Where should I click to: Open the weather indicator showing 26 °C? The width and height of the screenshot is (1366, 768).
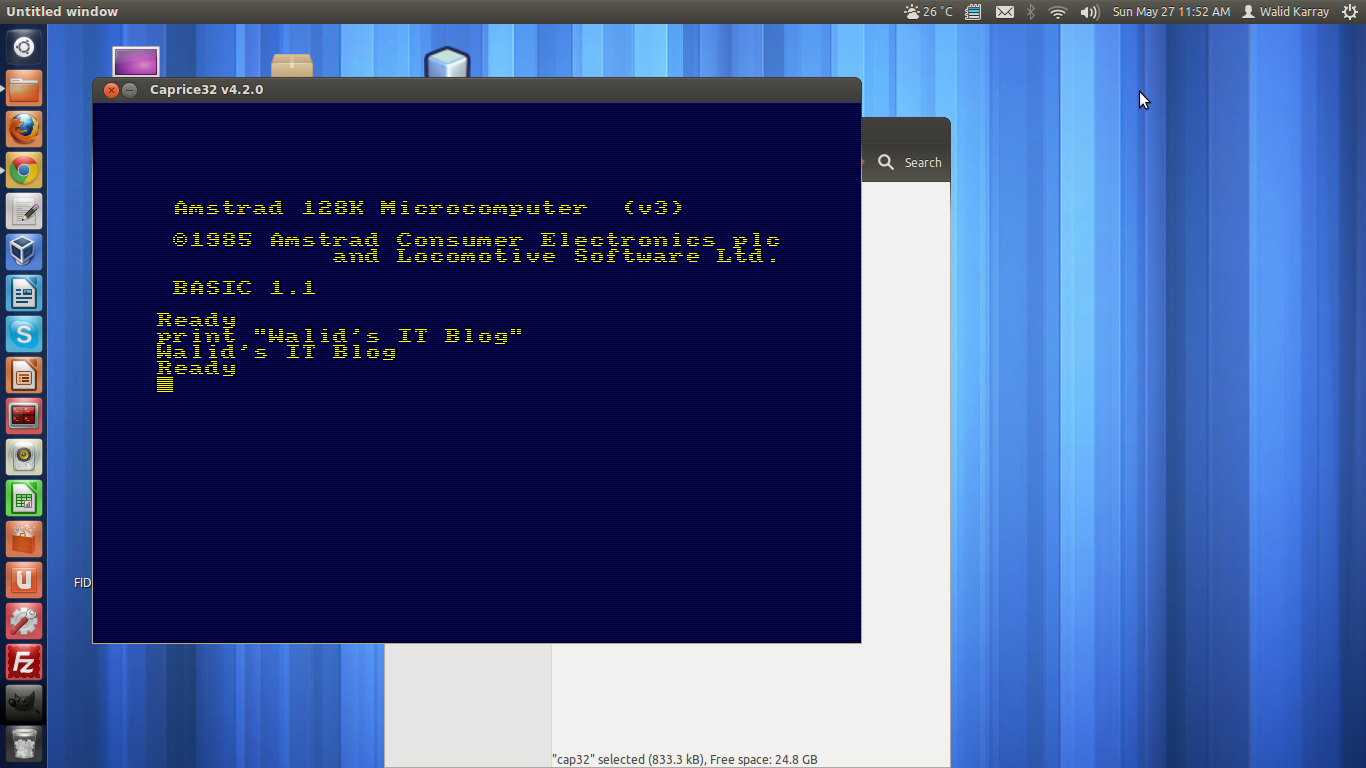928,12
